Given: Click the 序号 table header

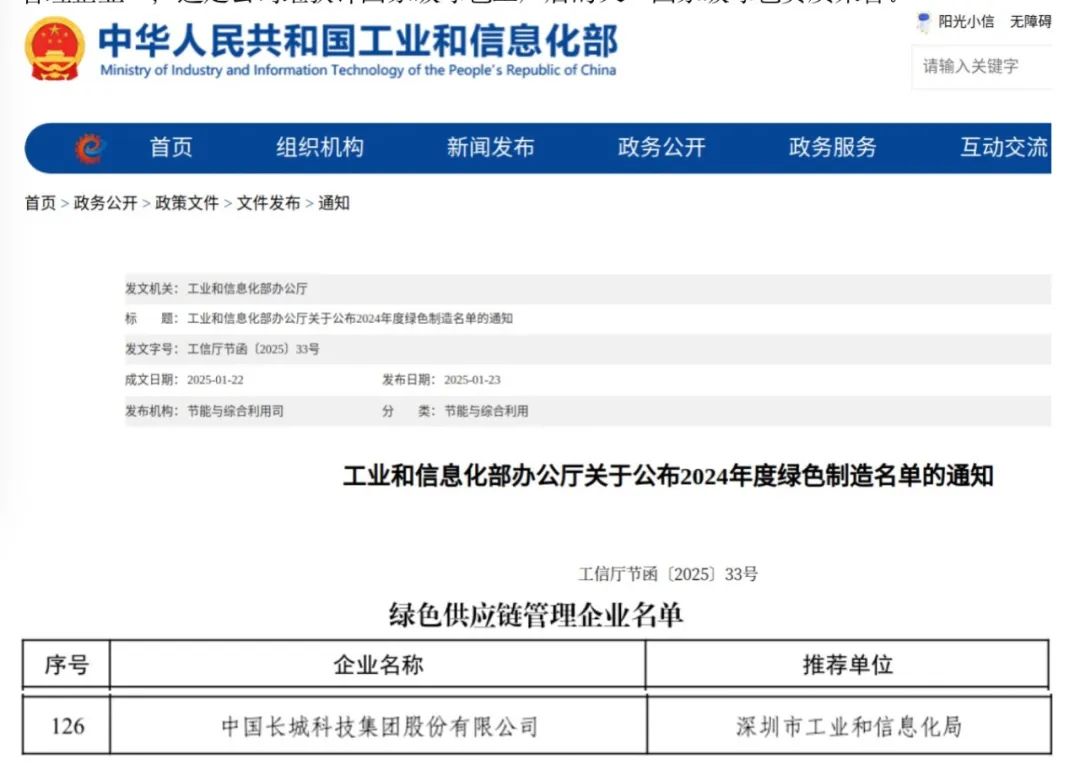Looking at the screenshot, I should (67, 665).
